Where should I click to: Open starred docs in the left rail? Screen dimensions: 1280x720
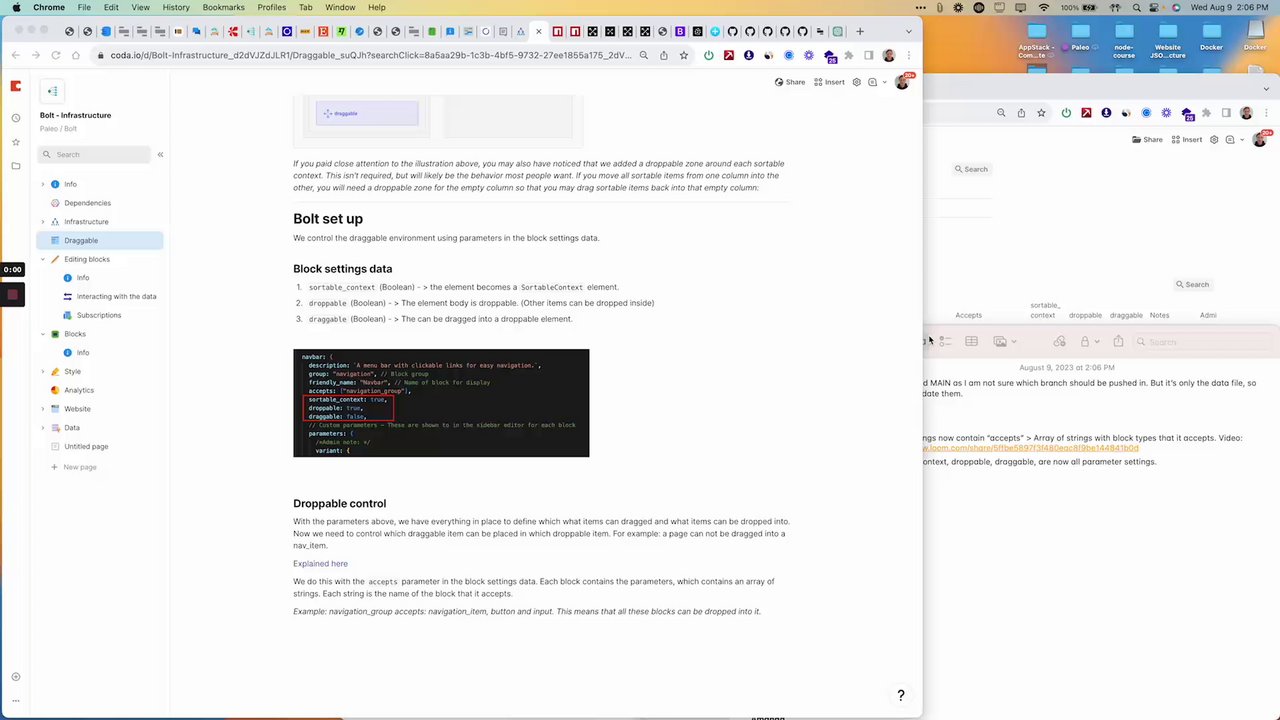tap(15, 142)
